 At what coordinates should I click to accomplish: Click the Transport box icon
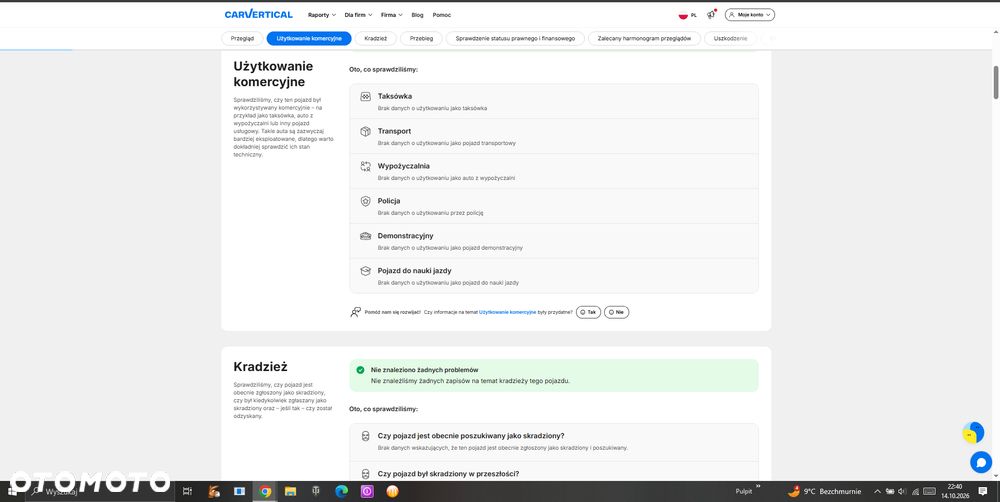point(365,131)
